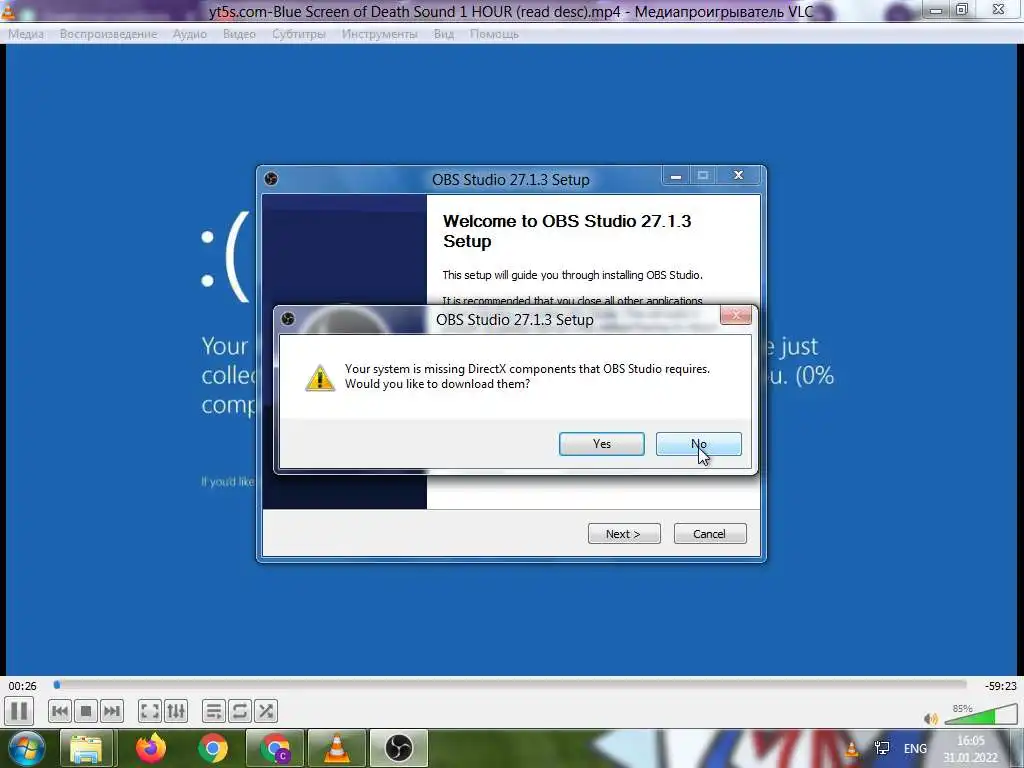Launch Firefox from the taskbar

pos(151,748)
